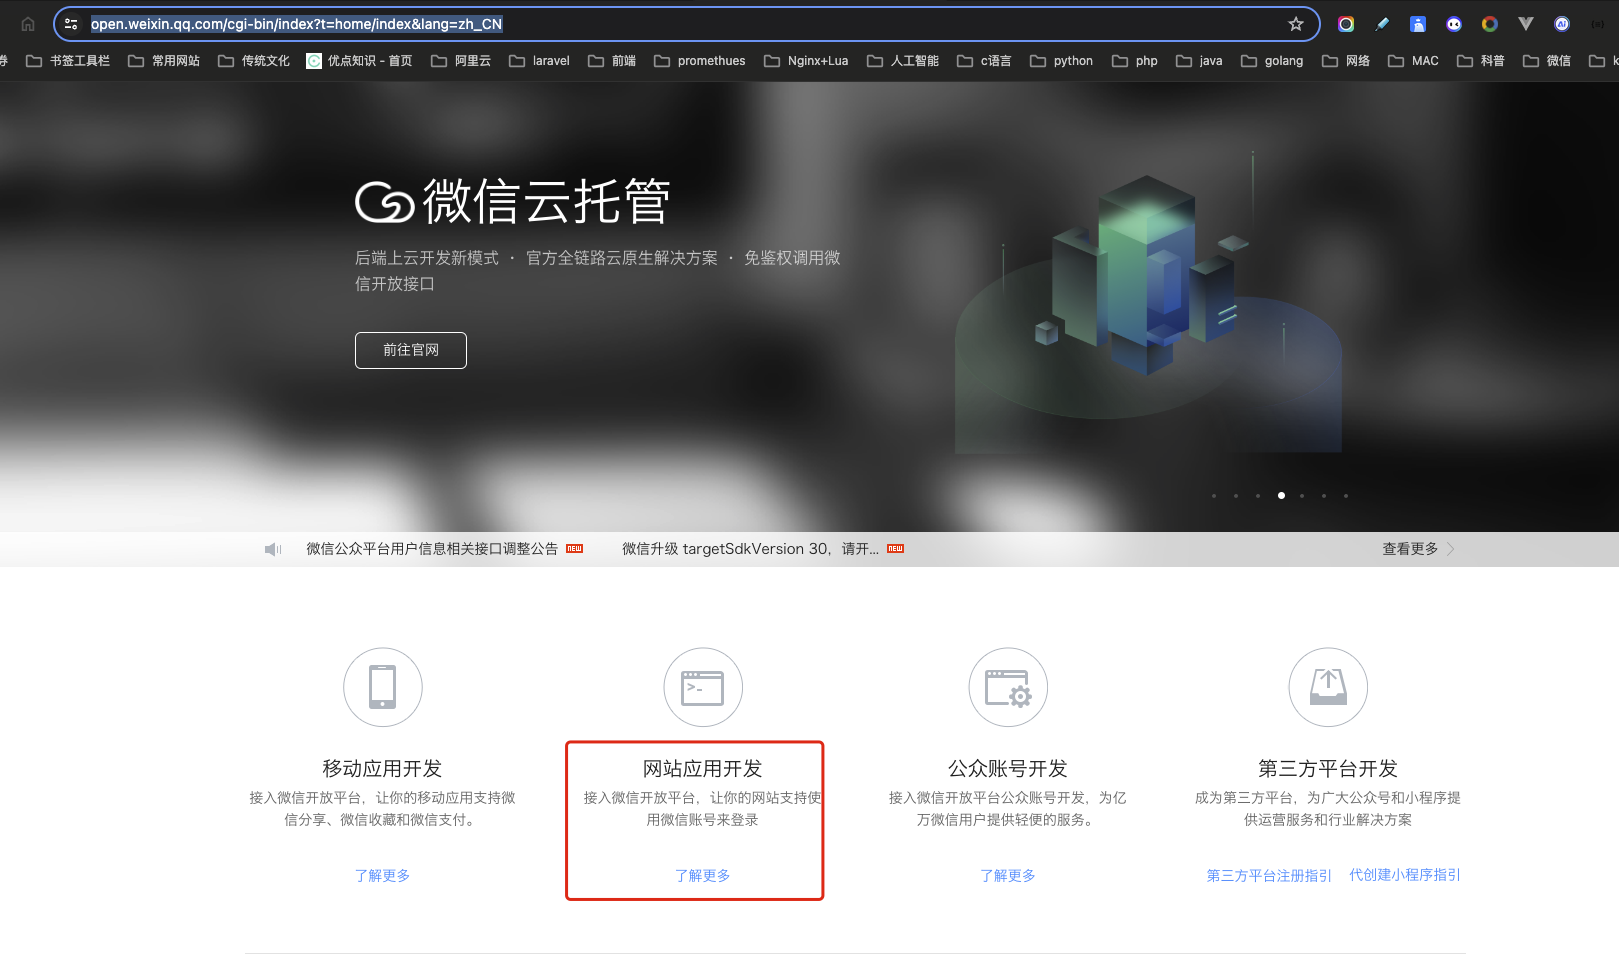The height and width of the screenshot is (958, 1619).
Task: Open the laravel bookmark folder
Action: click(539, 61)
